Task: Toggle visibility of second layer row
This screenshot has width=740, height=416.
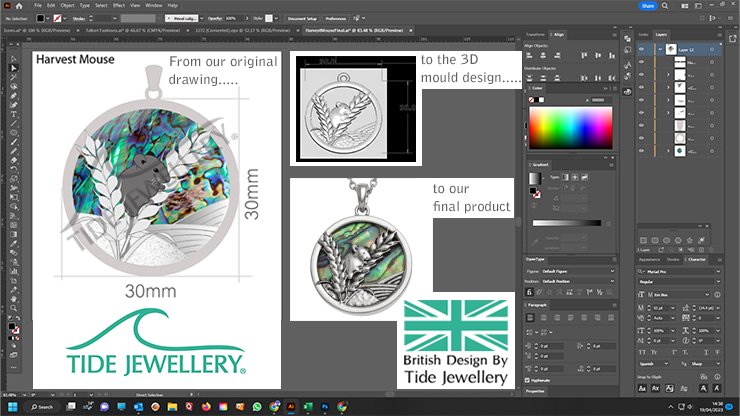Action: pos(641,62)
